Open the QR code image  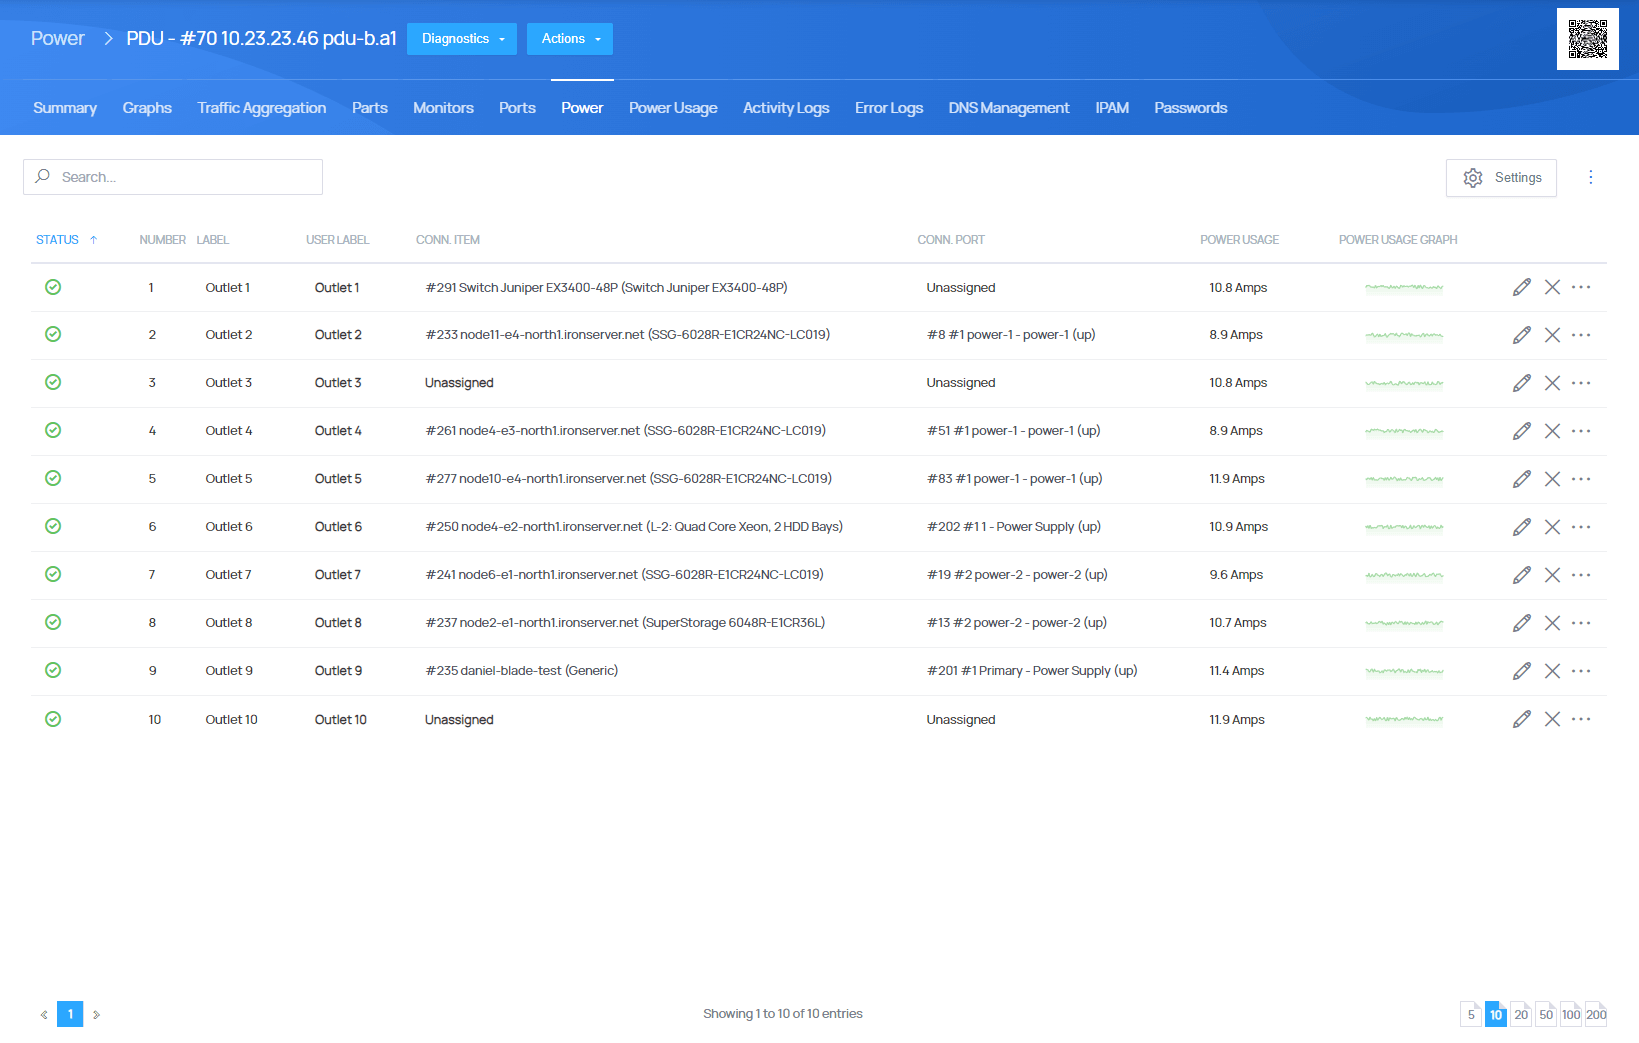pyautogui.click(x=1587, y=39)
